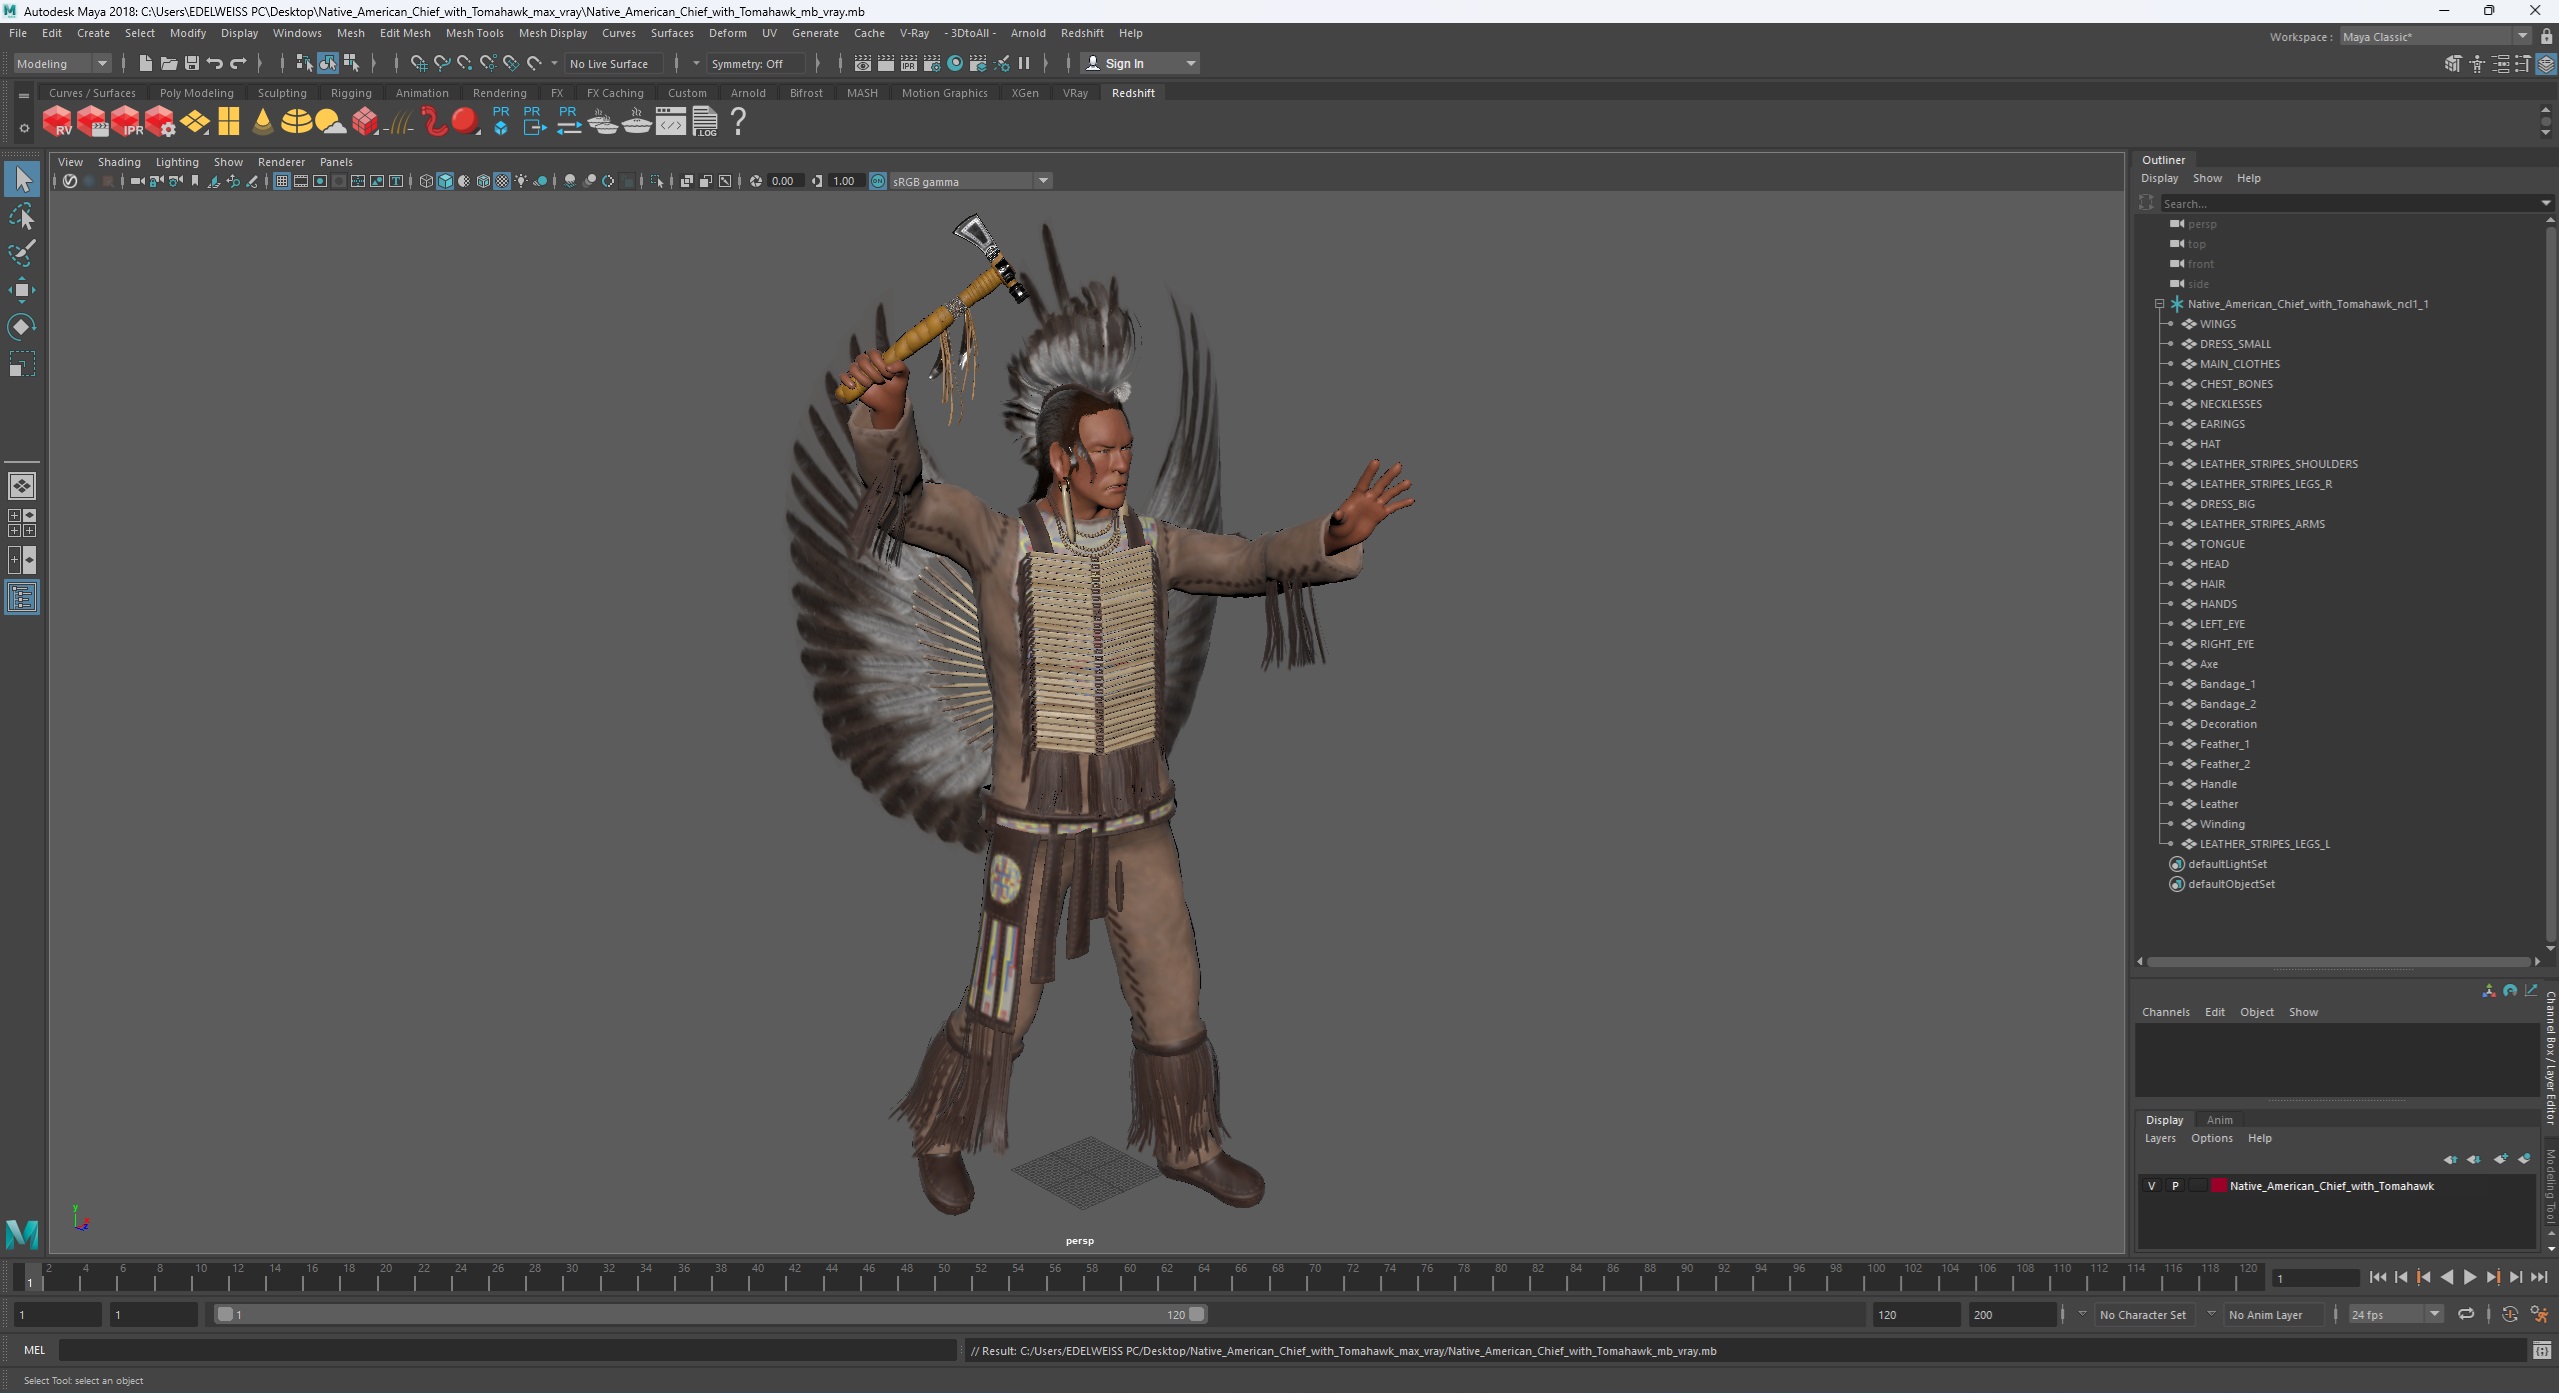Activate the Rotate tool
The width and height of the screenshot is (2559, 1393).
click(22, 327)
